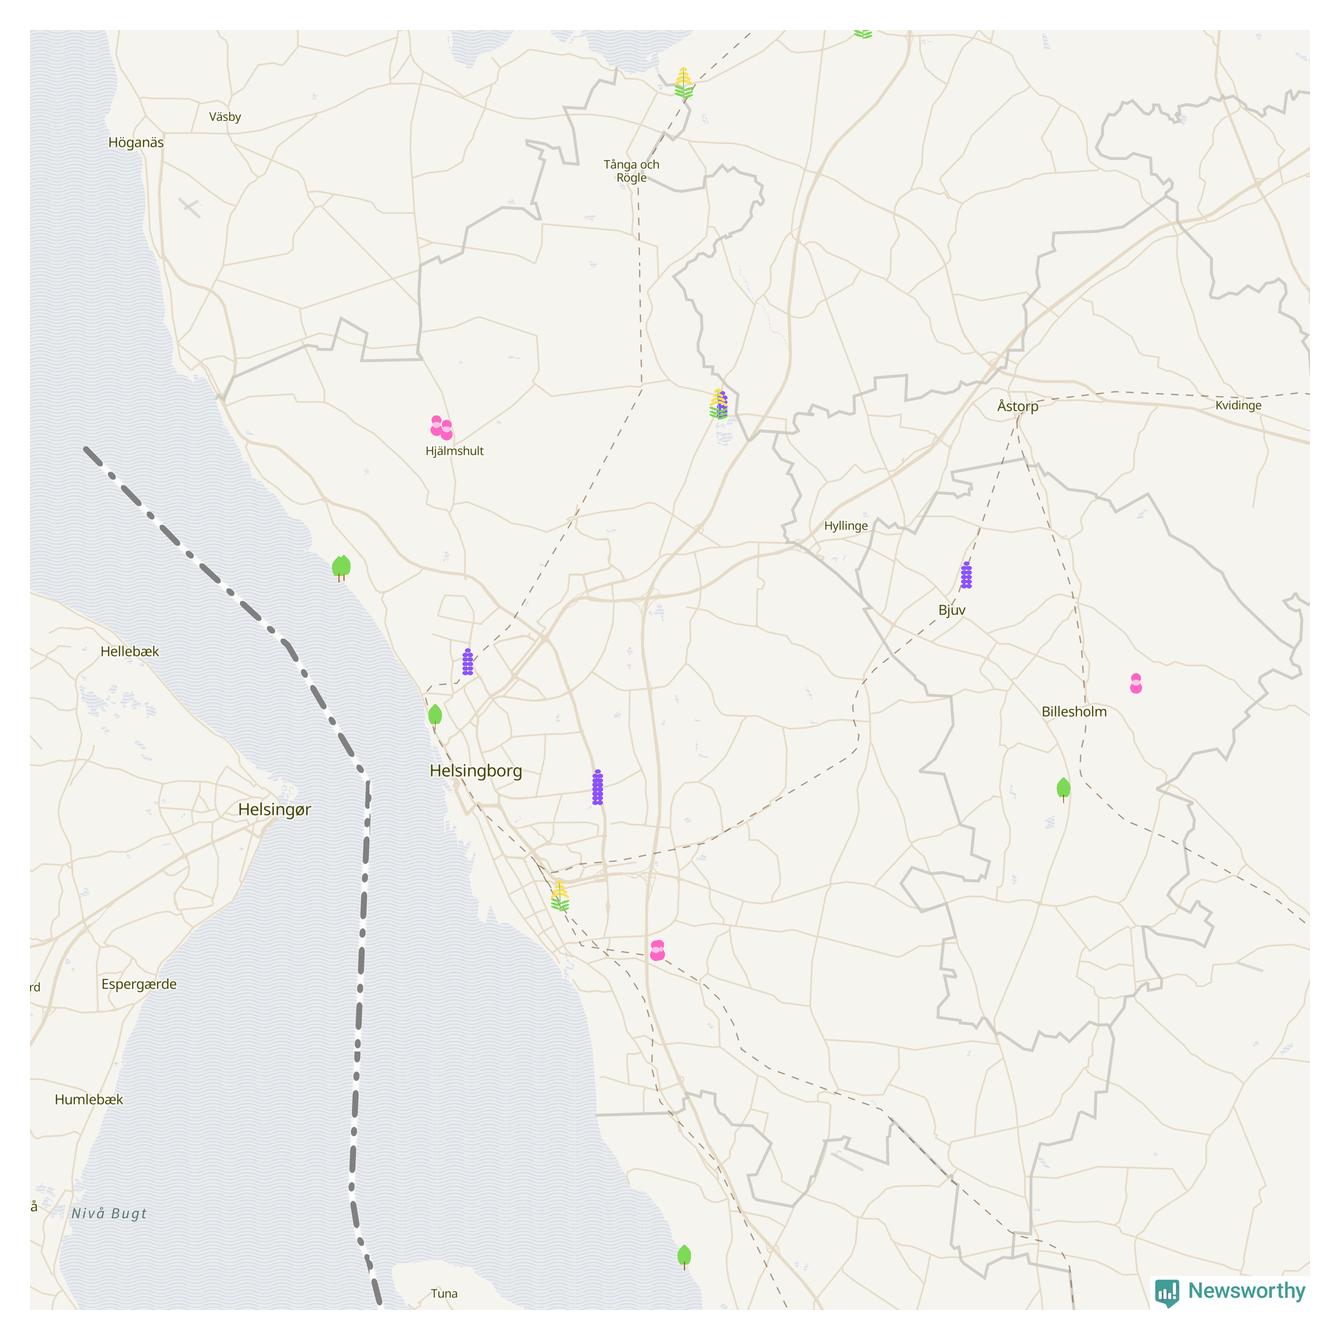The height and width of the screenshot is (1340, 1340).
Task: Click the pink flower marker northeast of Billesholm
Action: [x=1136, y=684]
